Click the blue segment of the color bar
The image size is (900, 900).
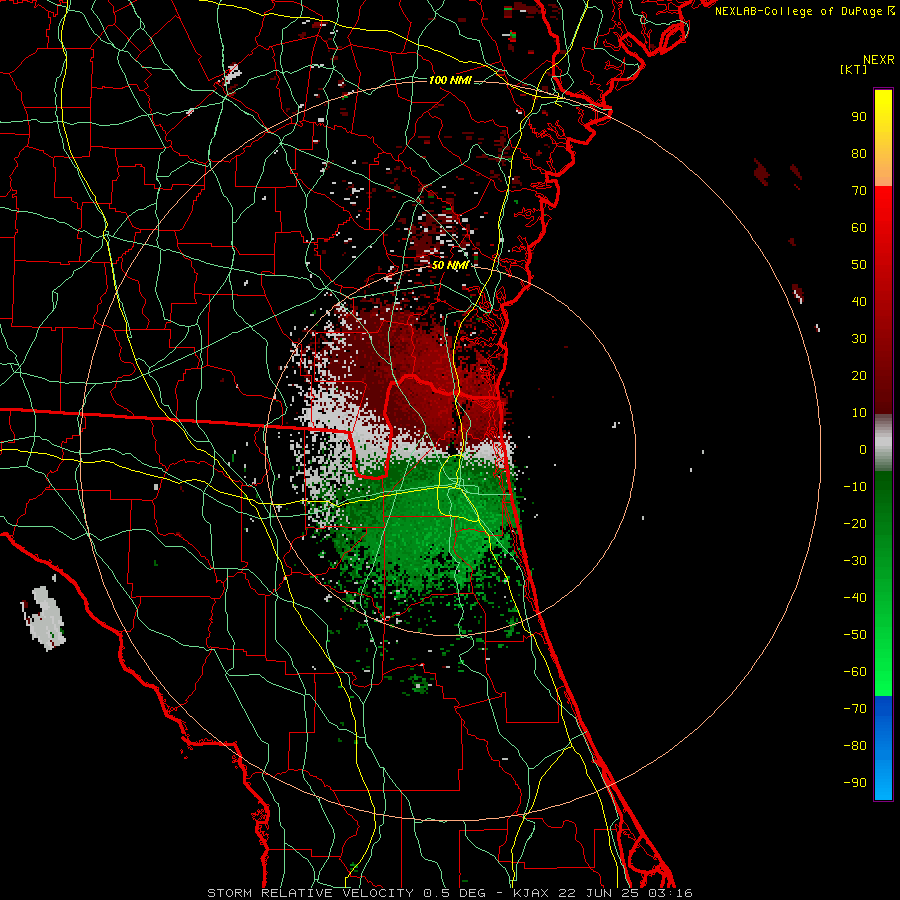[883, 748]
